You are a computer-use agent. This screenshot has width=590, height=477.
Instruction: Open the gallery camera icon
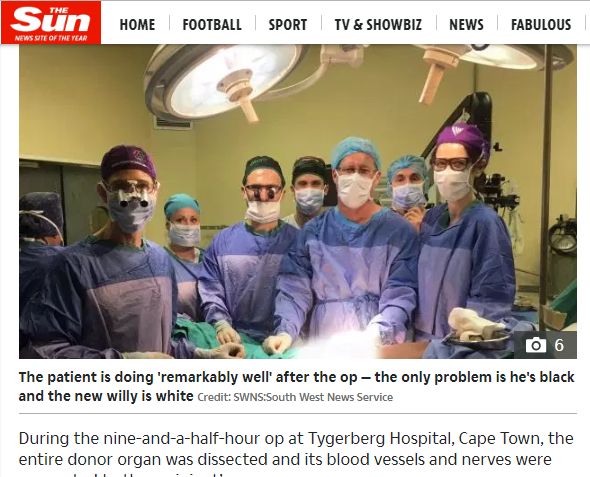536,345
